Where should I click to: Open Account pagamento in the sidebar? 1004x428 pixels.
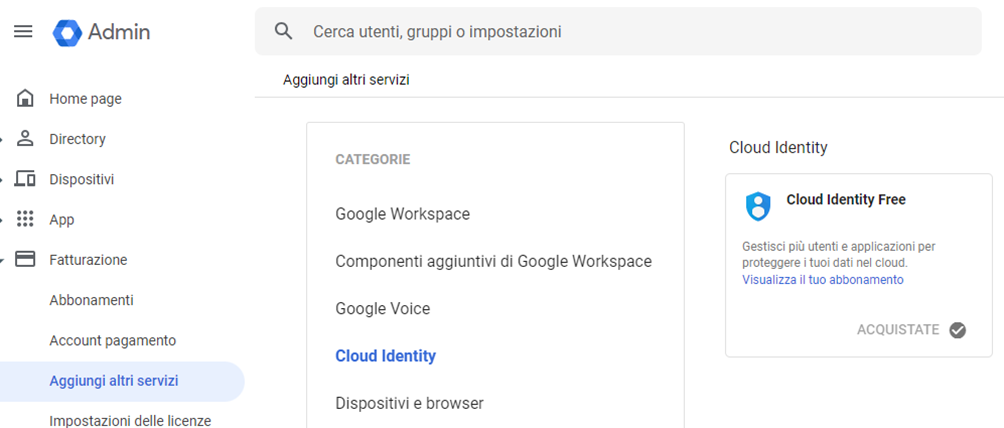(113, 340)
